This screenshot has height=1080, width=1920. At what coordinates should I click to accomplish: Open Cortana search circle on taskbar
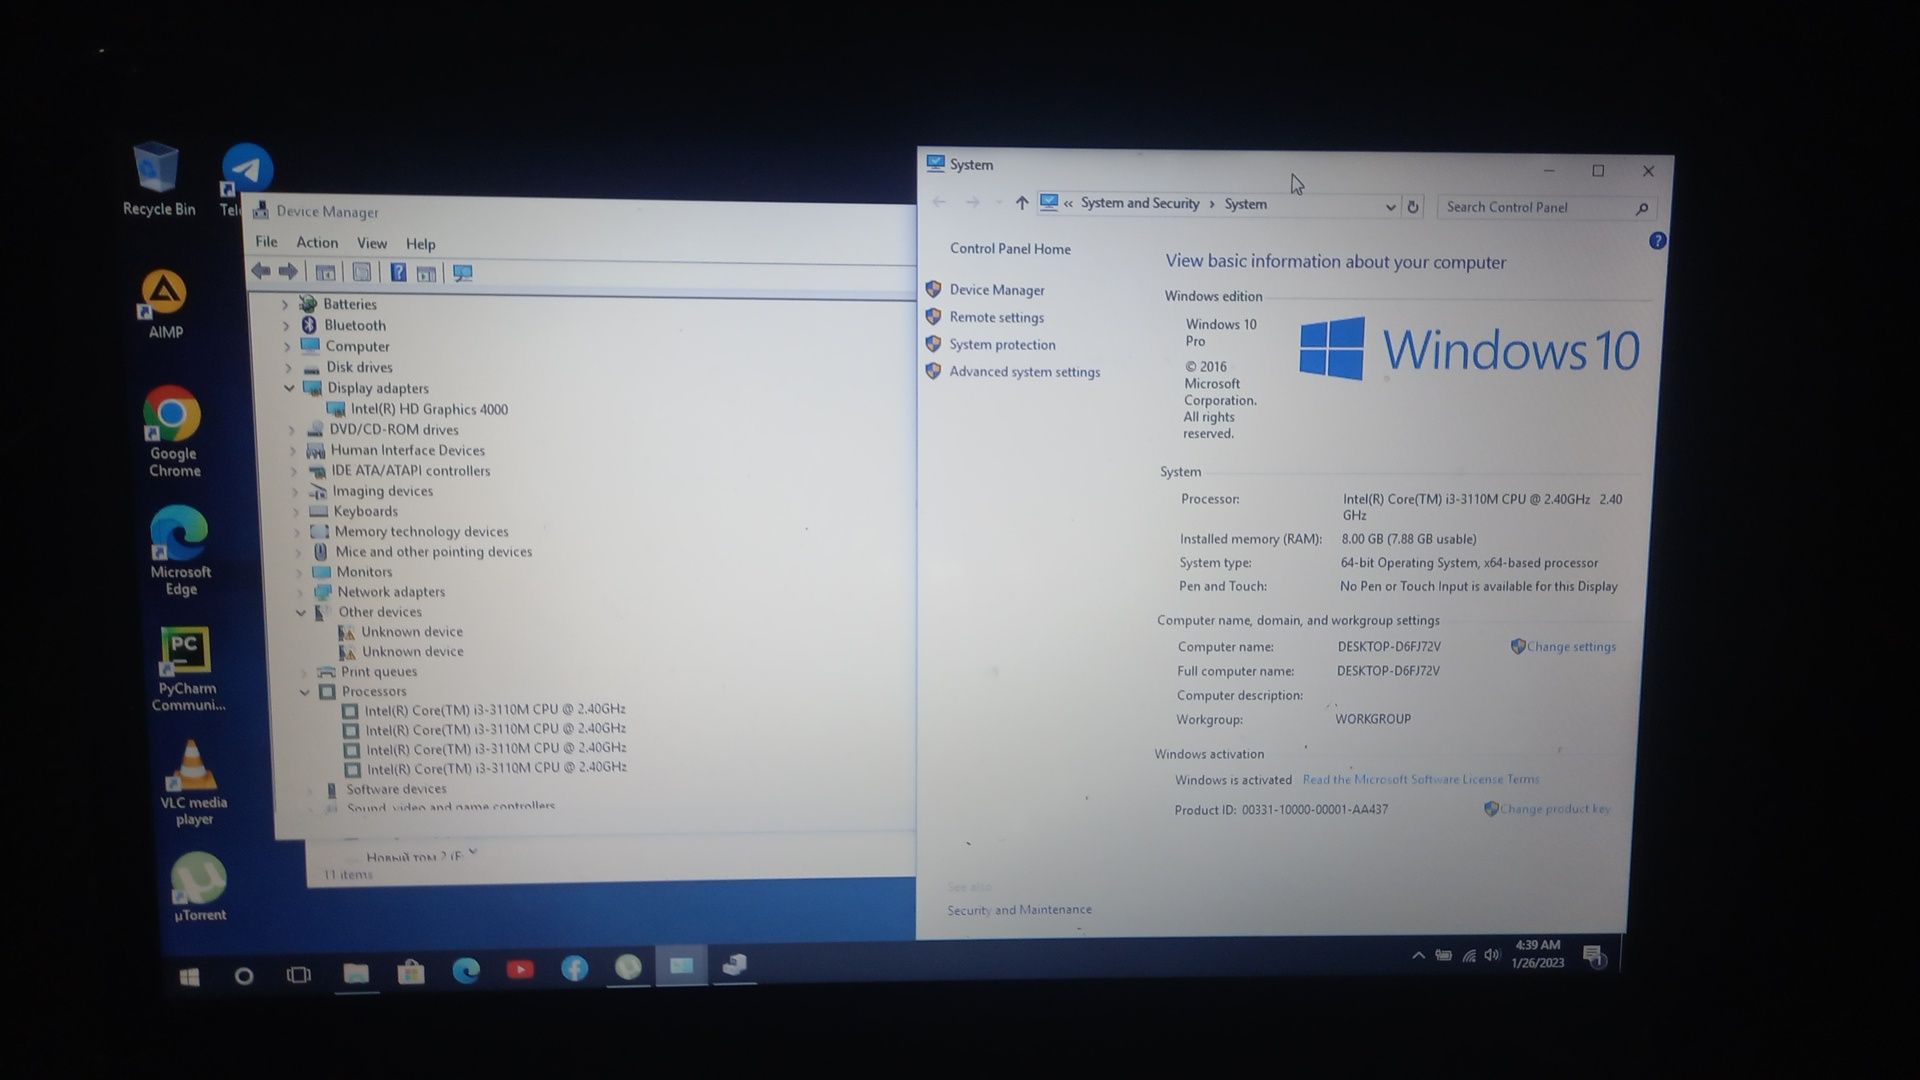(x=243, y=976)
